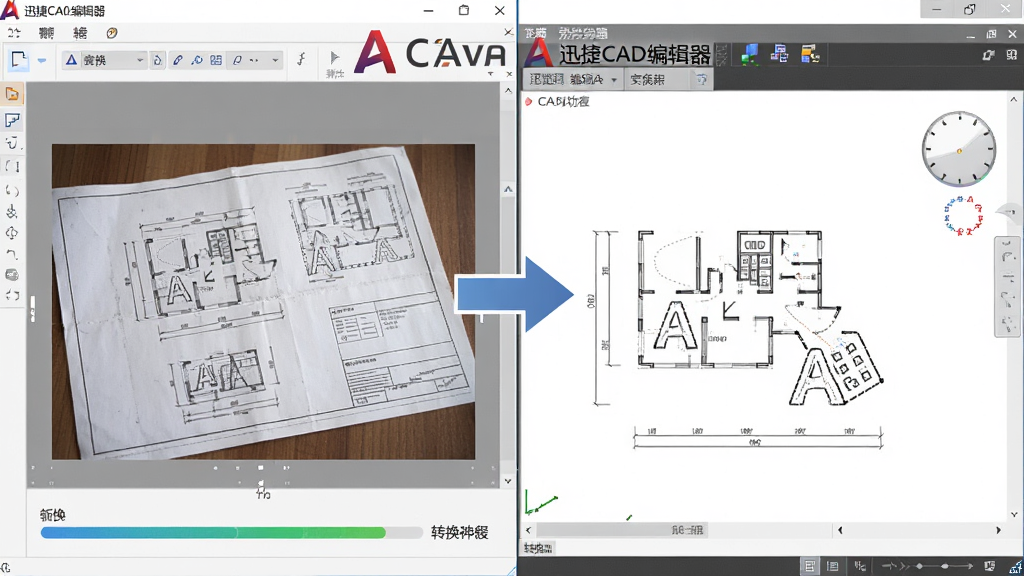Select the bracket tool in left sidebar
Viewport: 1024px width, 576px height.
pos(12,167)
